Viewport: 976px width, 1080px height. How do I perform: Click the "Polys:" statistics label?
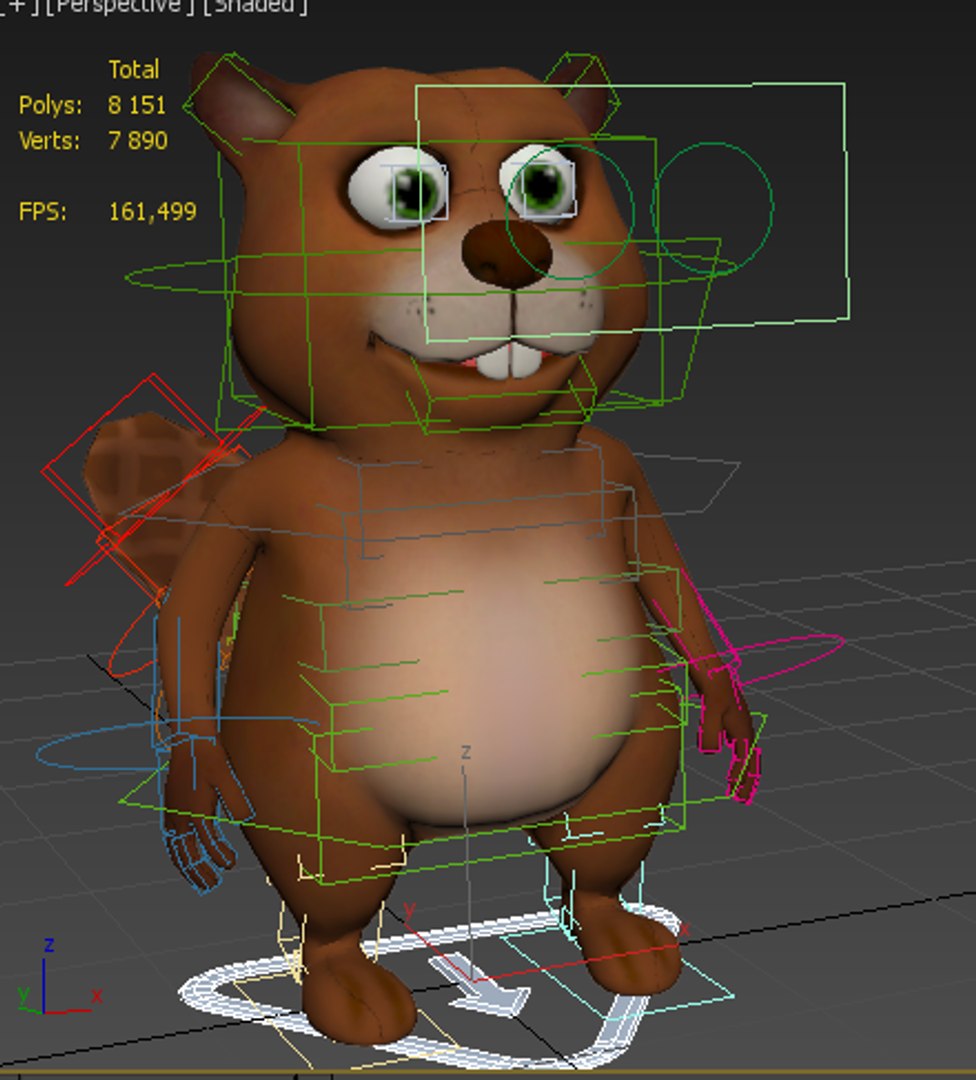pos(50,105)
